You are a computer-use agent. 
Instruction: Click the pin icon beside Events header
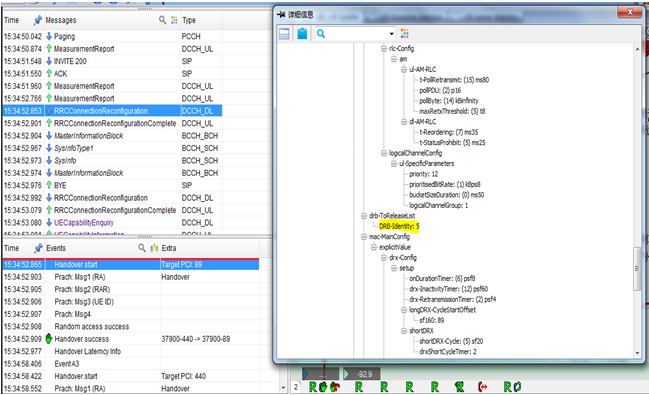point(38,248)
